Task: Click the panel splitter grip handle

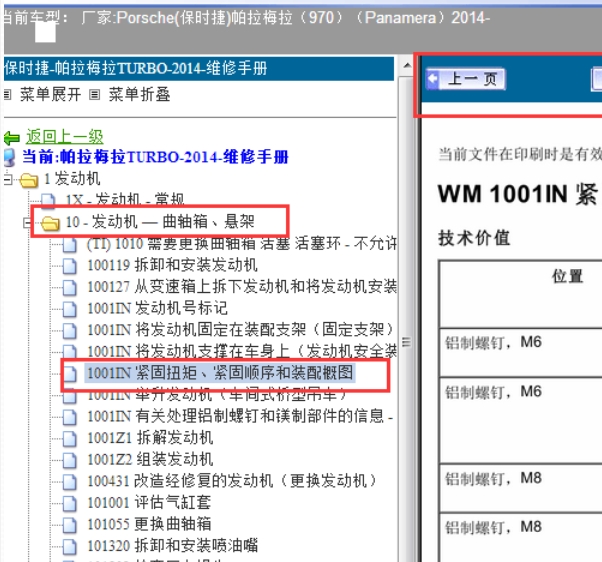Action: [406, 342]
